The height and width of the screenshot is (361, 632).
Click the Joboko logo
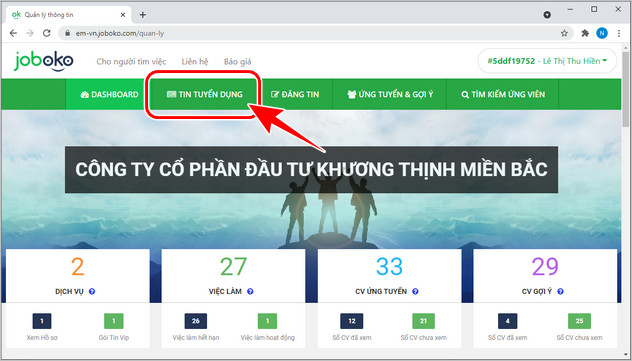[44, 61]
